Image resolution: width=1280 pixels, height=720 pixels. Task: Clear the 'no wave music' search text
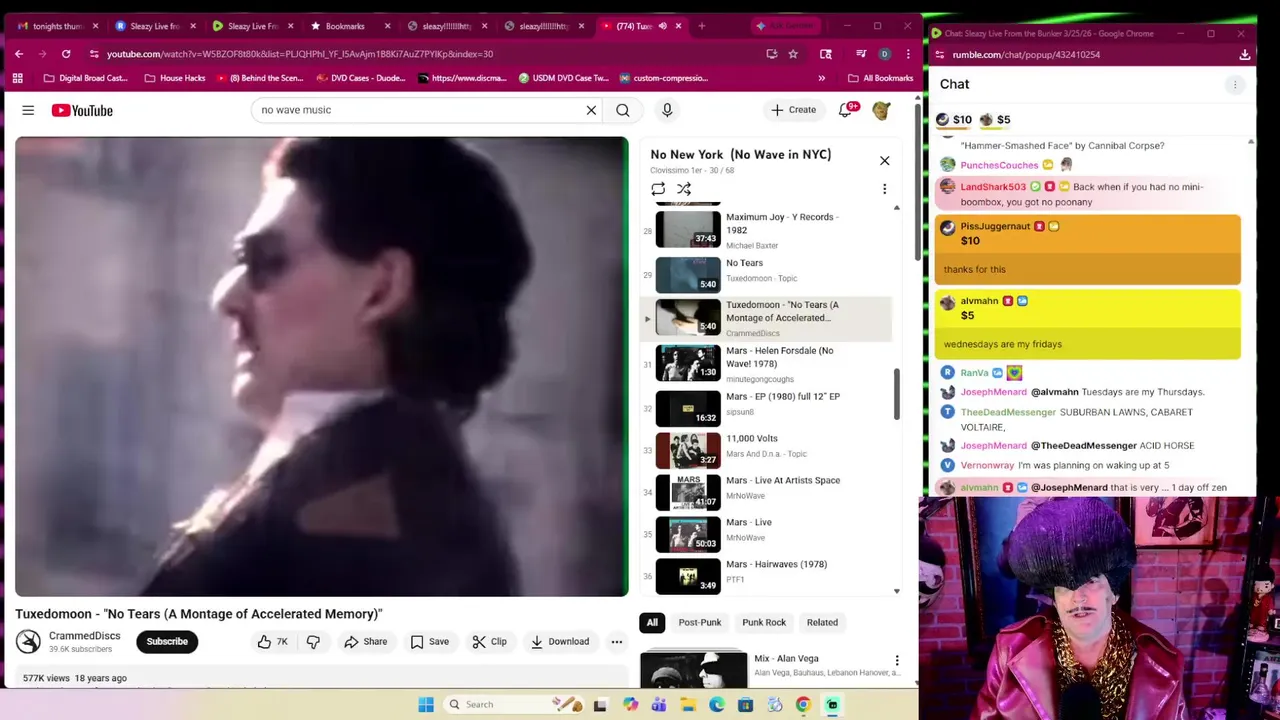591,110
